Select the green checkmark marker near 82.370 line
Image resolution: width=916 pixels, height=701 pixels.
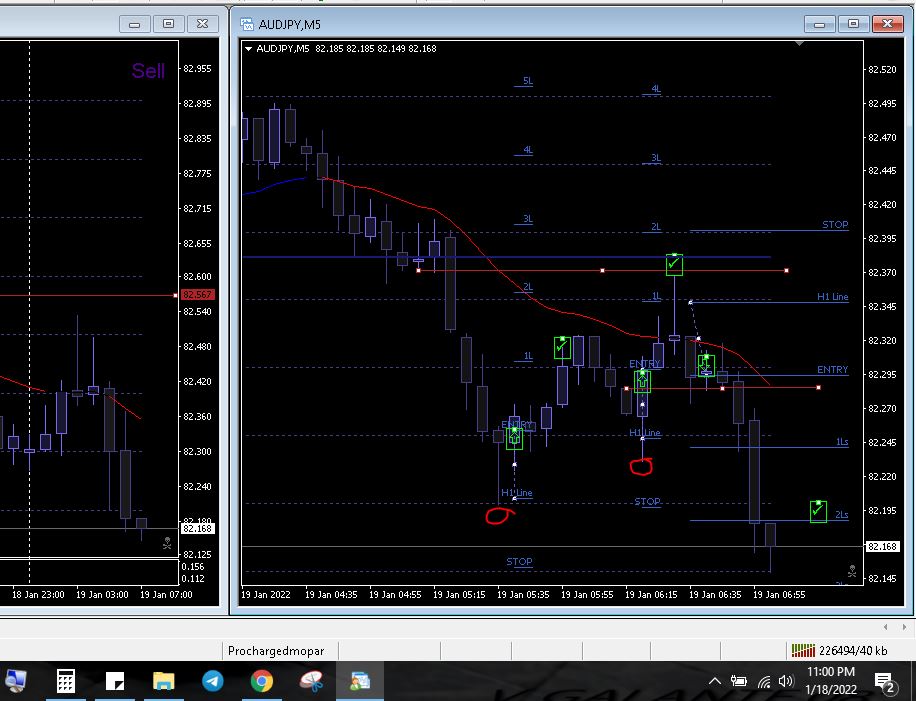pos(674,264)
